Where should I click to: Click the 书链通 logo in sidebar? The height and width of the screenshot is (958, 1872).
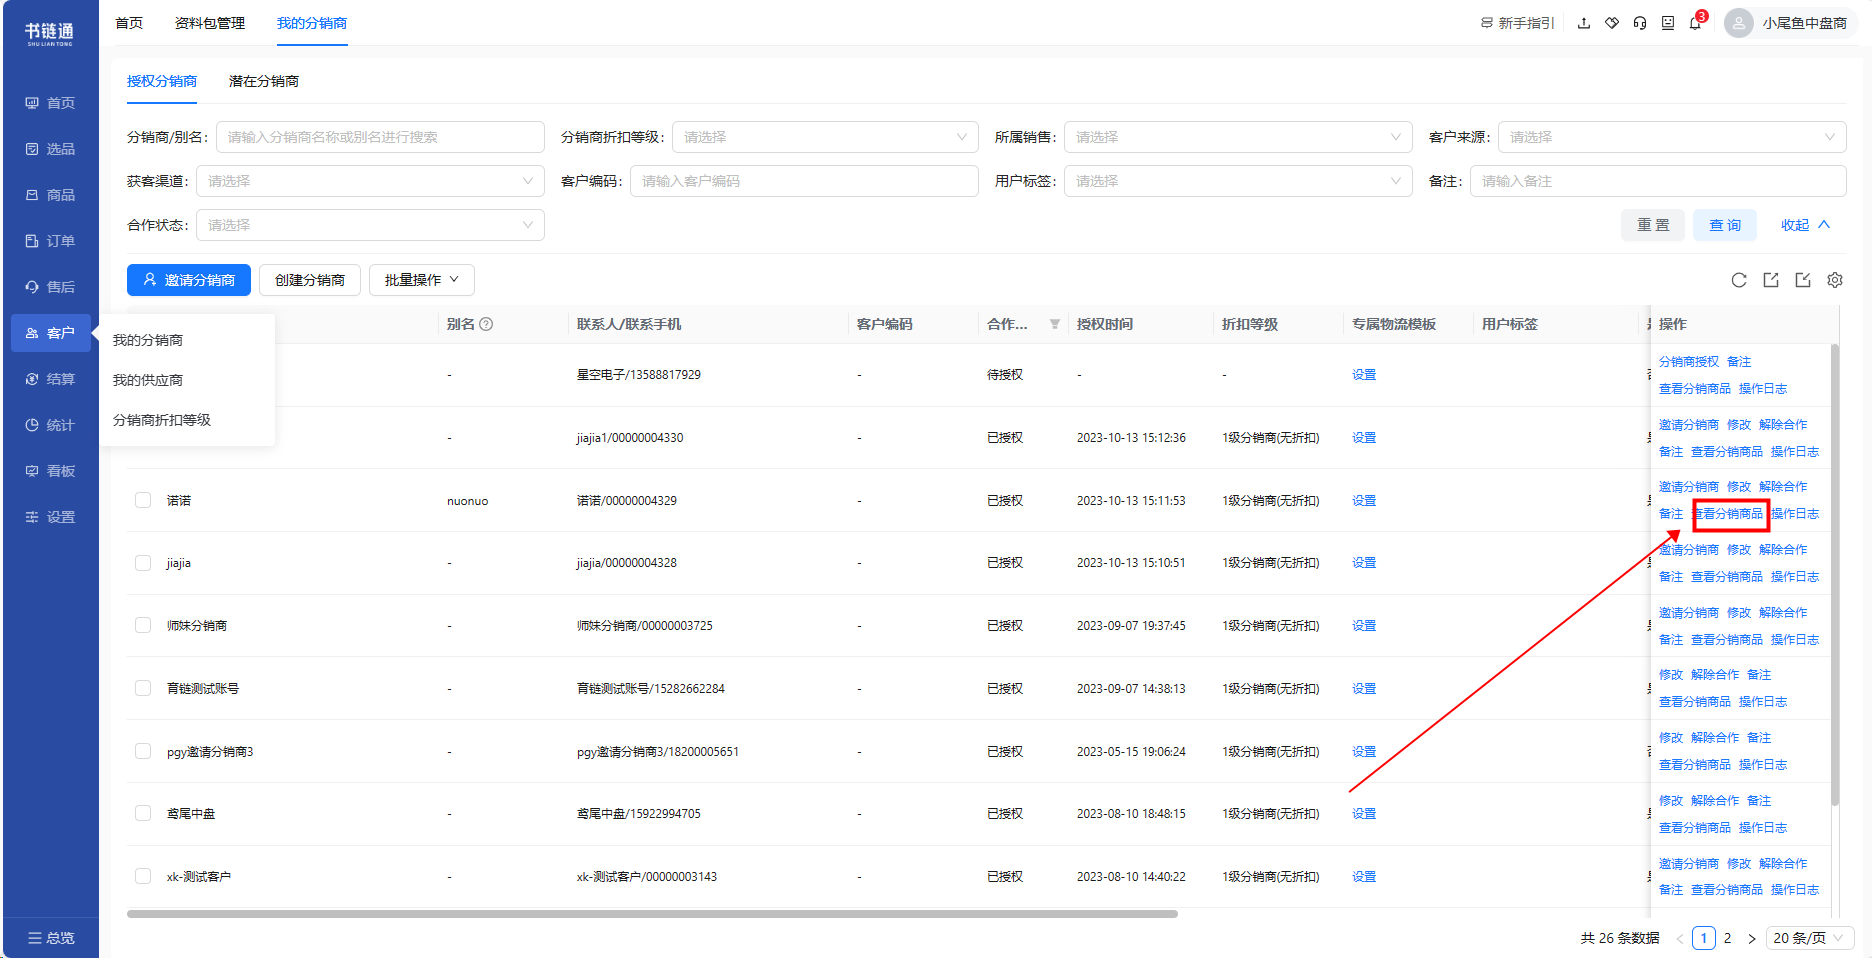pyautogui.click(x=49, y=34)
